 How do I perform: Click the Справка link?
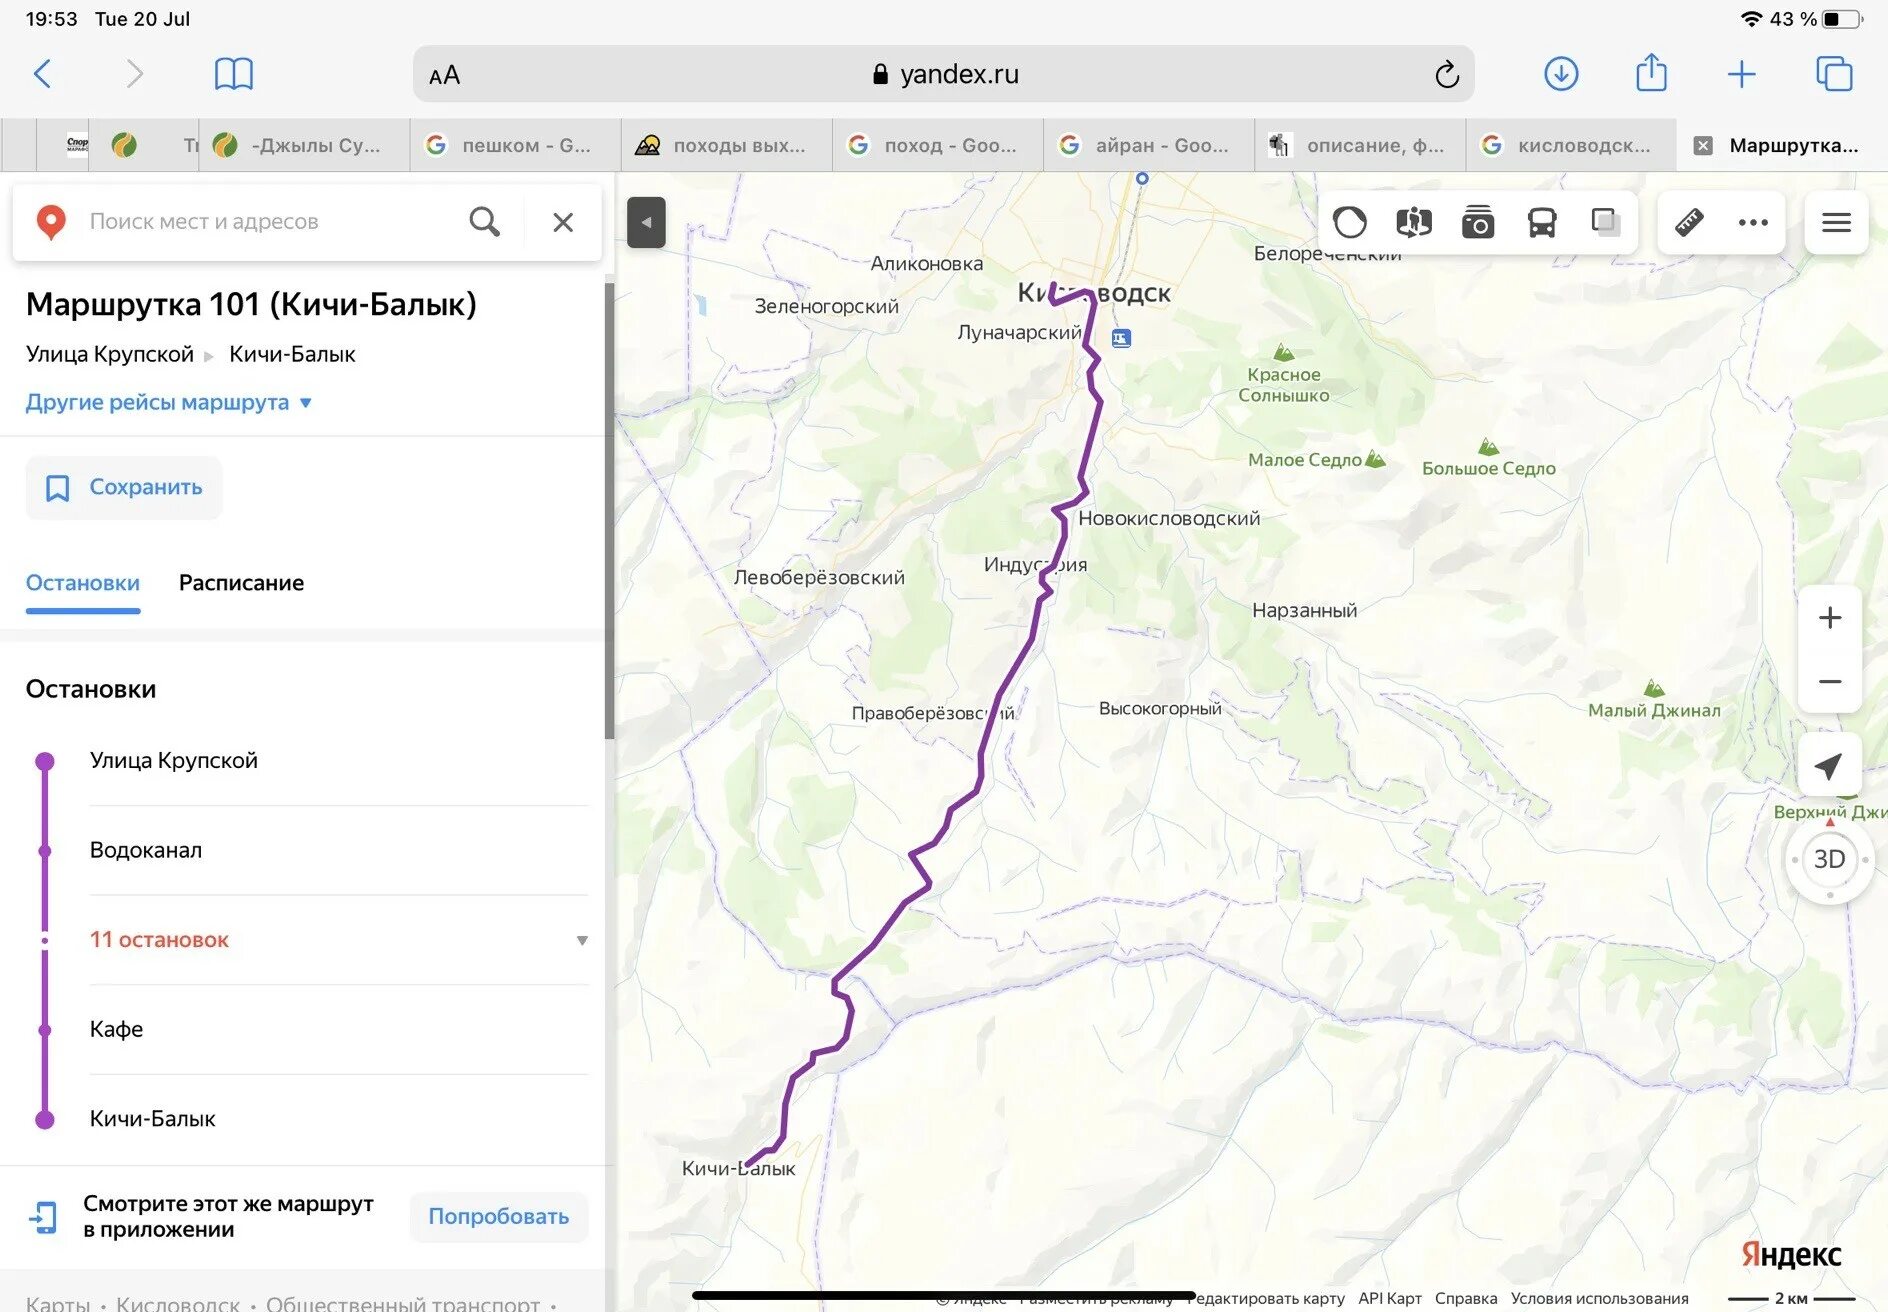[1466, 1299]
